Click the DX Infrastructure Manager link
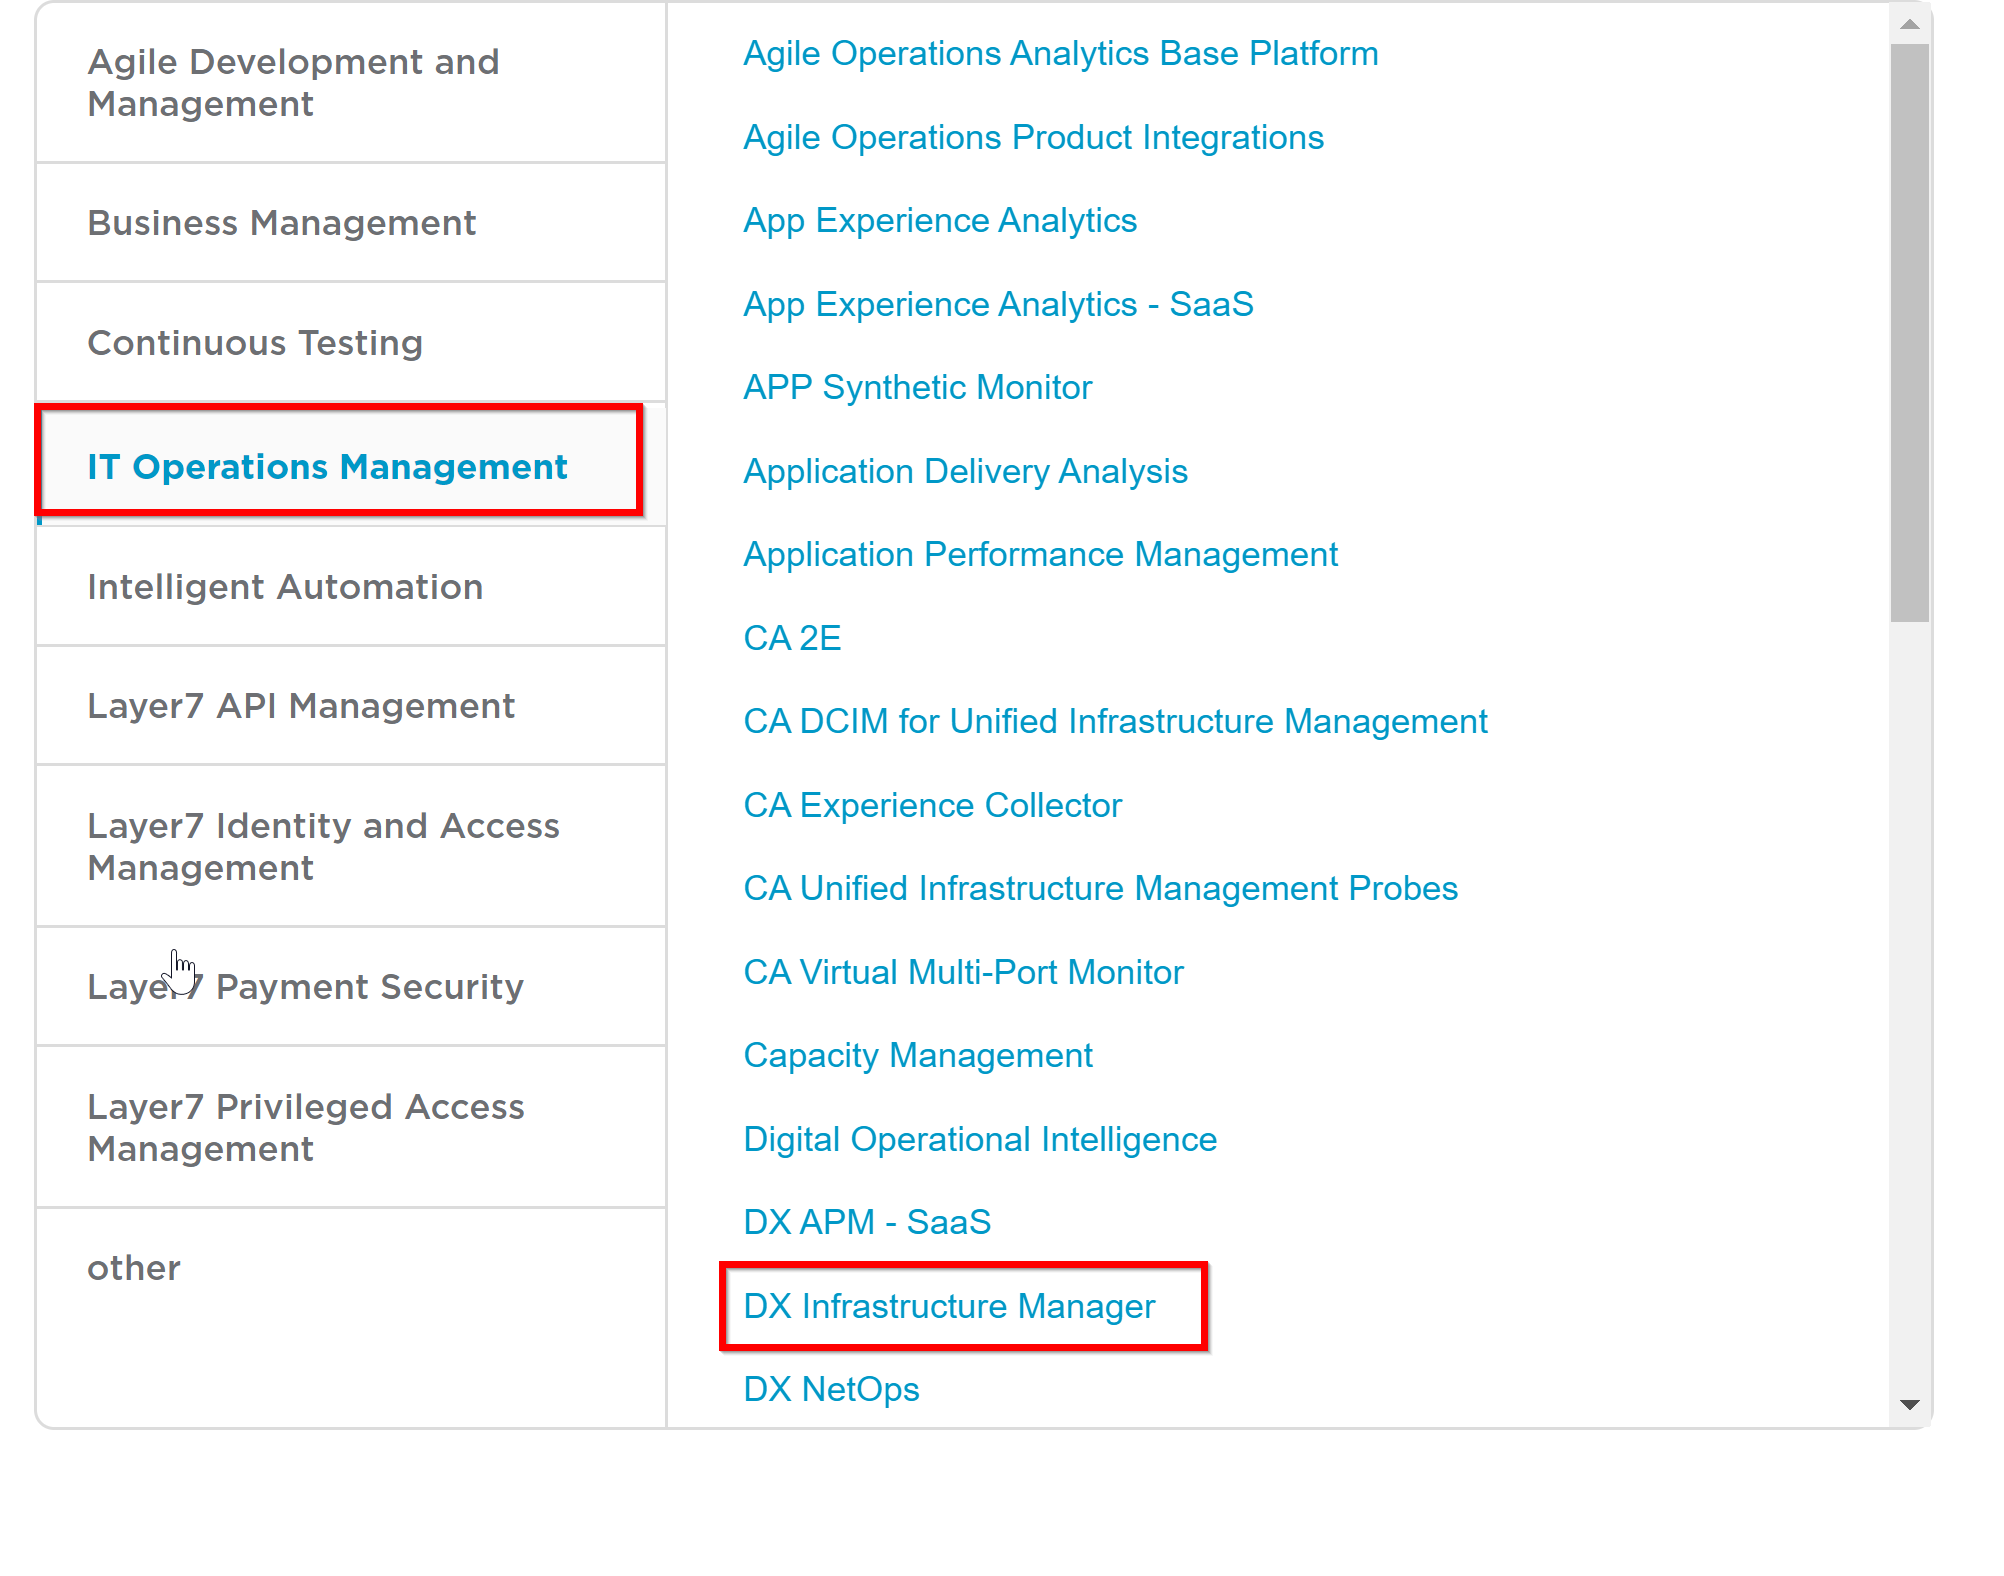This screenshot has width=2004, height=1576. [949, 1306]
